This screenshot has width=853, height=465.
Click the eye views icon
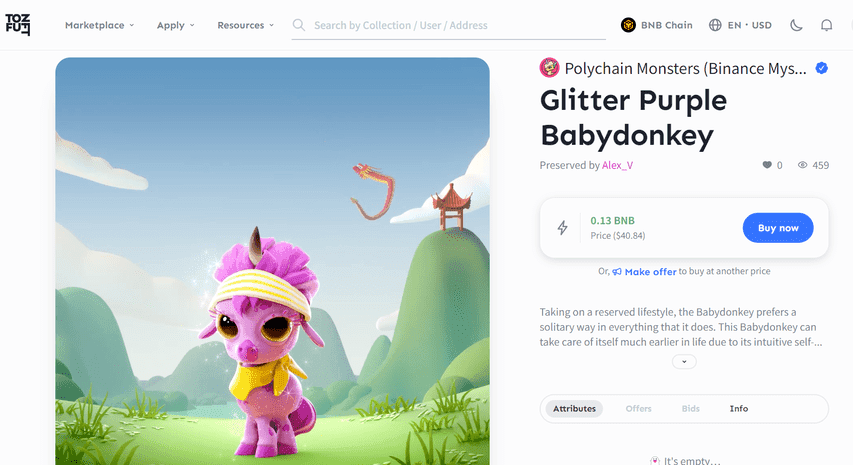pyautogui.click(x=802, y=165)
